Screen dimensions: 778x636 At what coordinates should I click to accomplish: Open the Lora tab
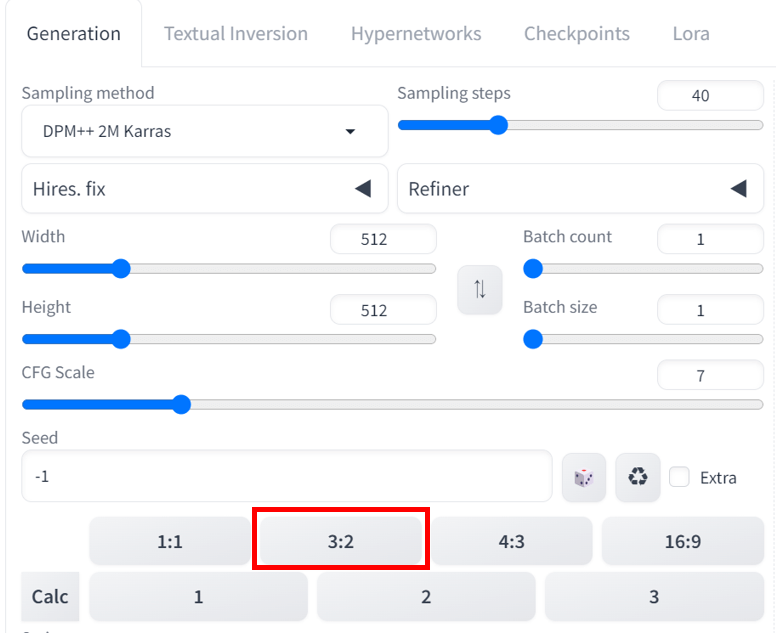coord(691,34)
